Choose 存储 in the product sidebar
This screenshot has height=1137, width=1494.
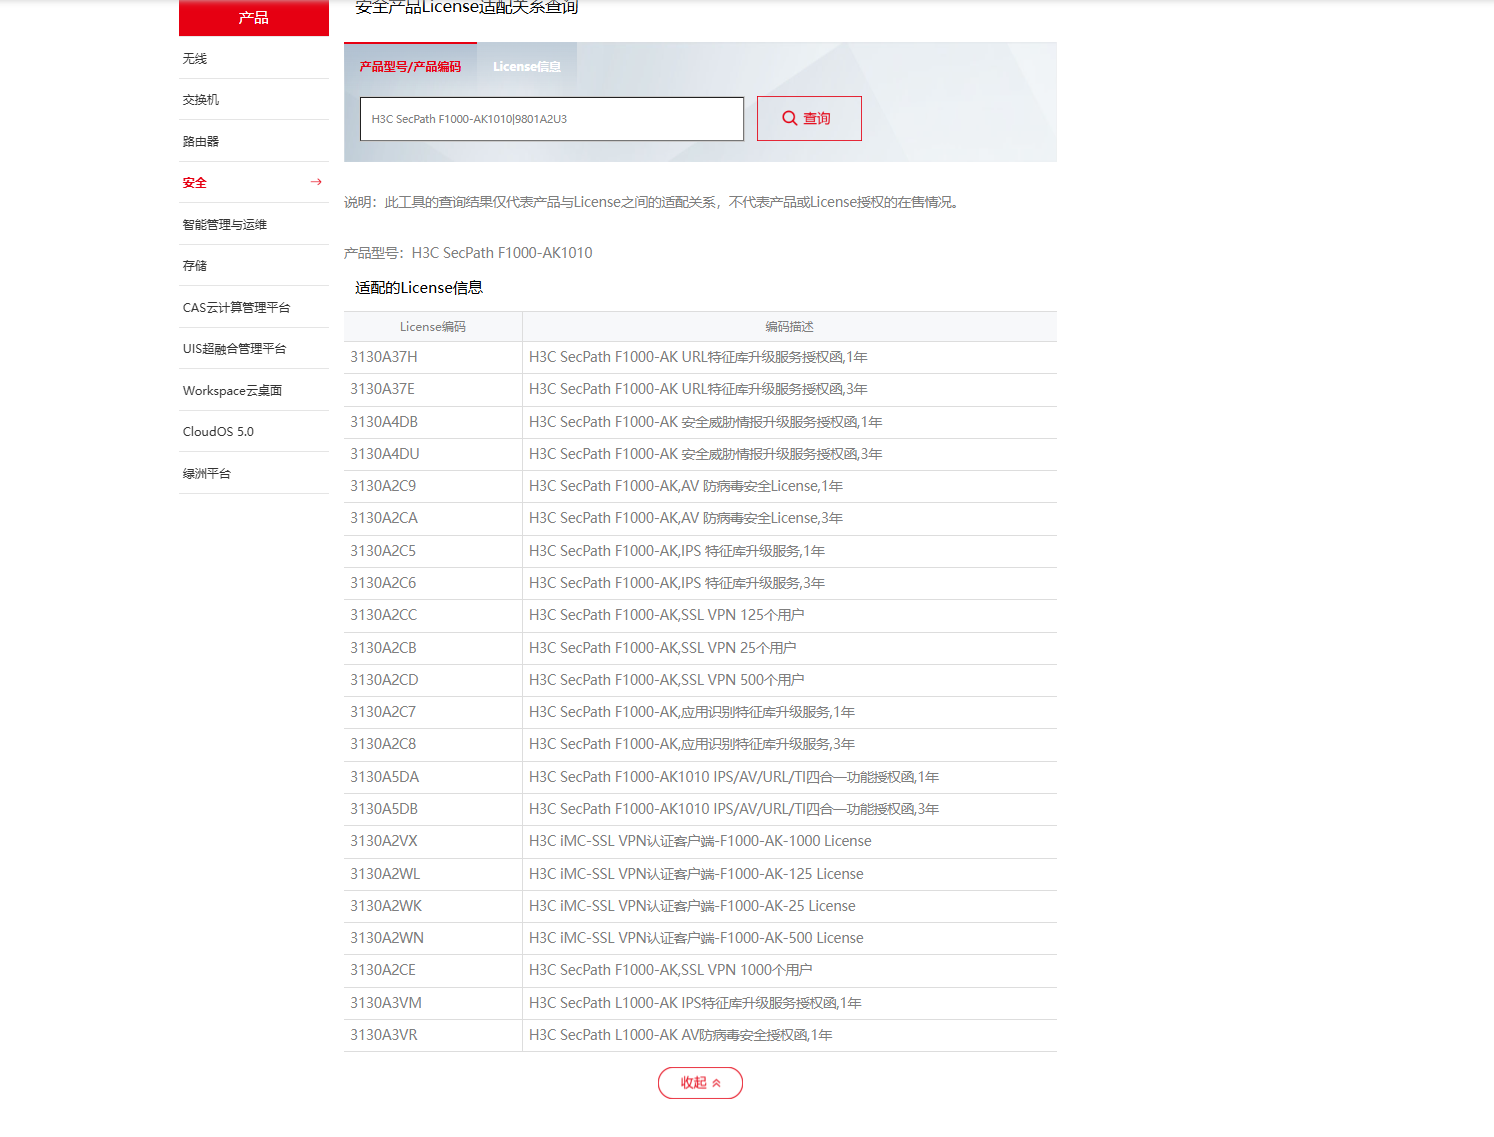pyautogui.click(x=195, y=266)
